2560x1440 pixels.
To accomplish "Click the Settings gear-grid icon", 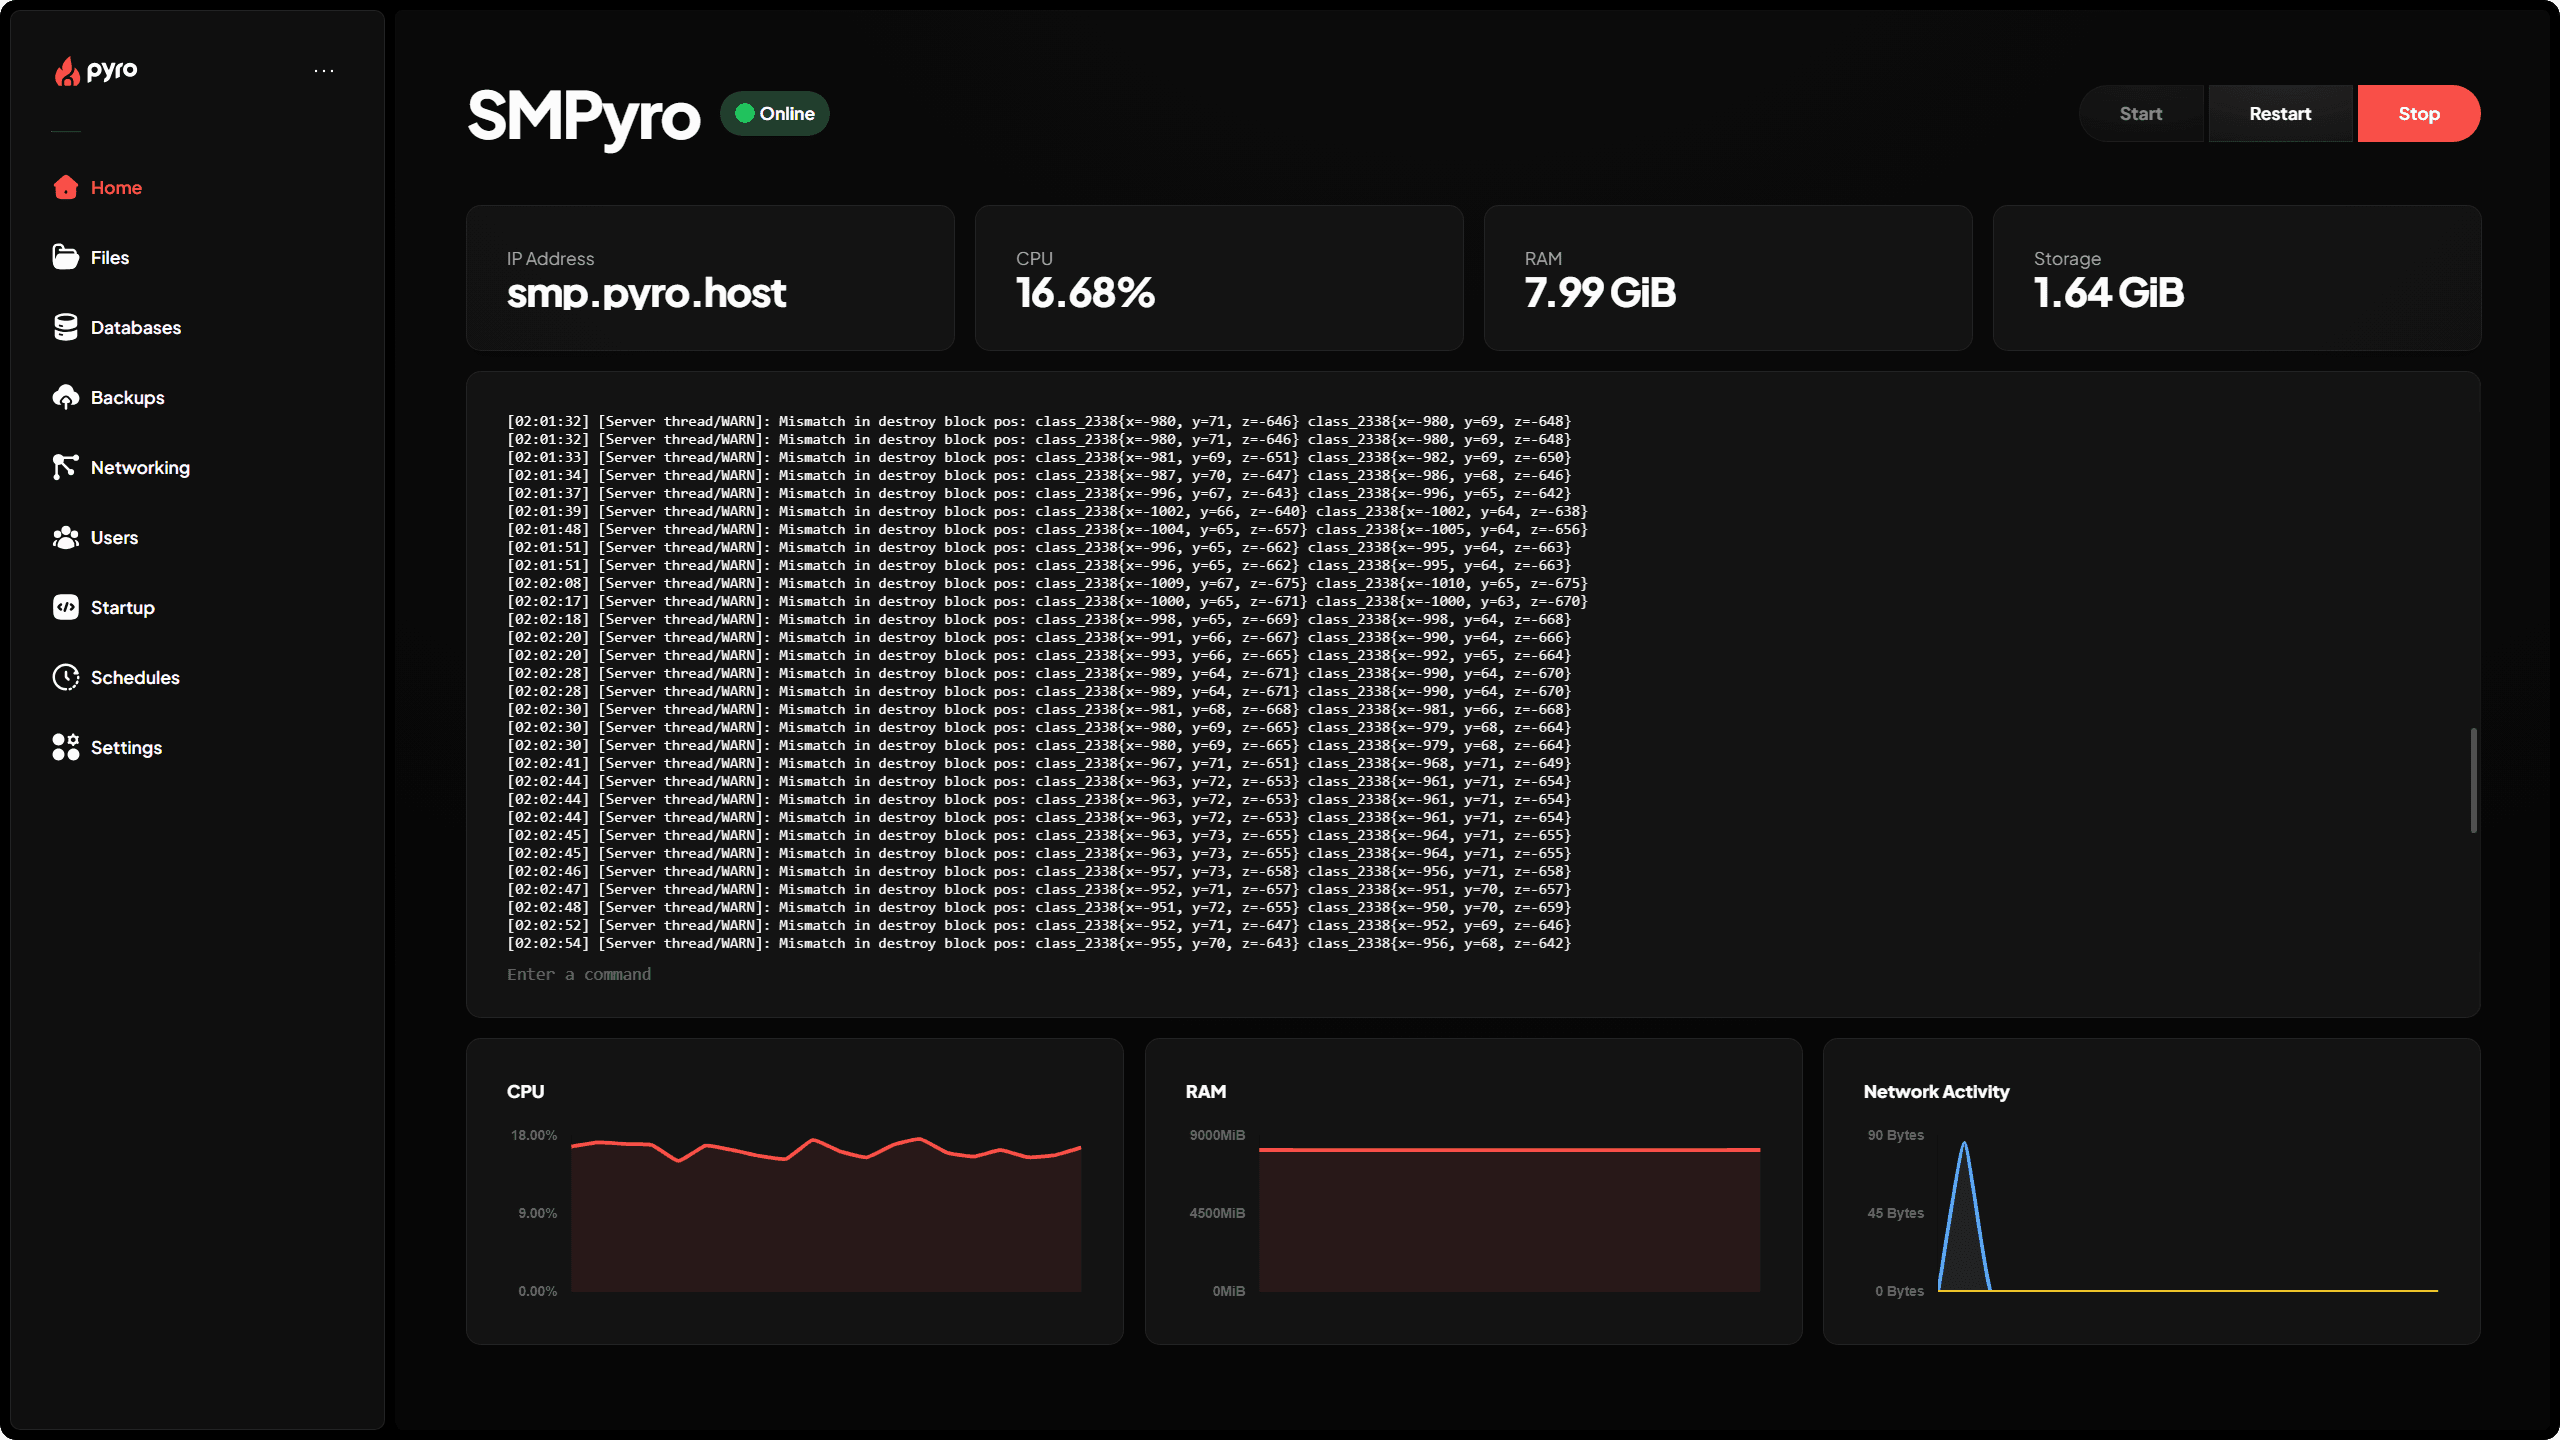I will pos(66,747).
